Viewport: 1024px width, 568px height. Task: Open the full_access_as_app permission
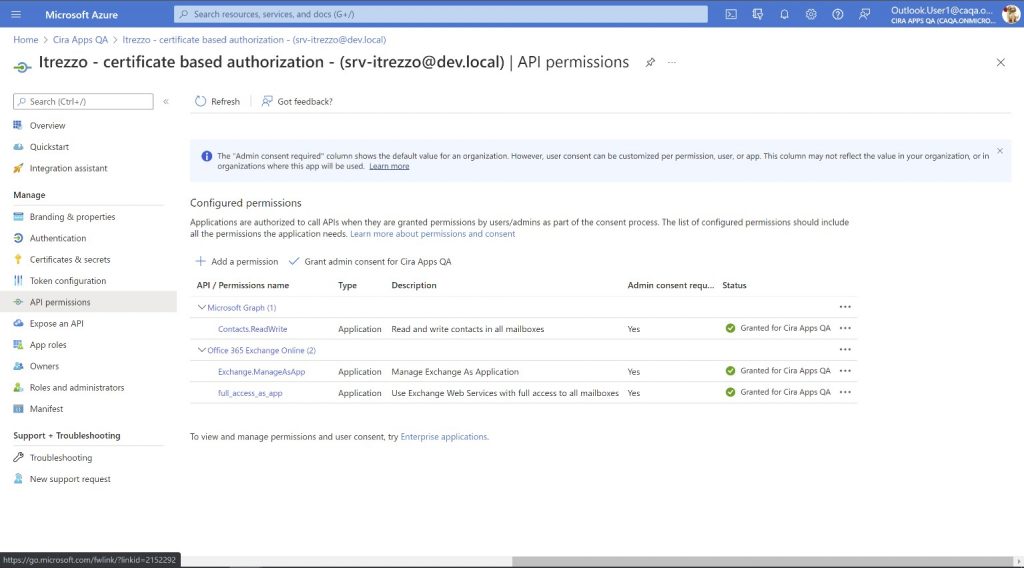(x=250, y=393)
